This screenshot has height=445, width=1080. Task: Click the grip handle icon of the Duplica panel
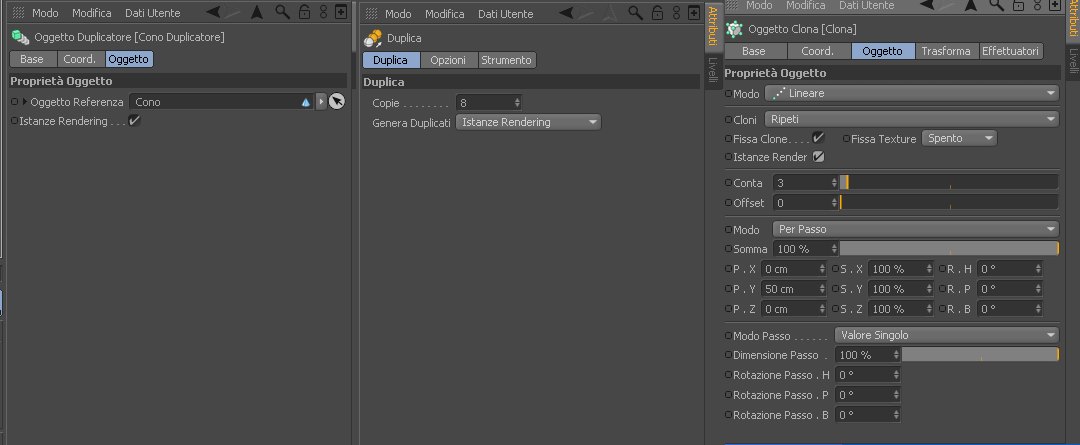tap(372, 14)
